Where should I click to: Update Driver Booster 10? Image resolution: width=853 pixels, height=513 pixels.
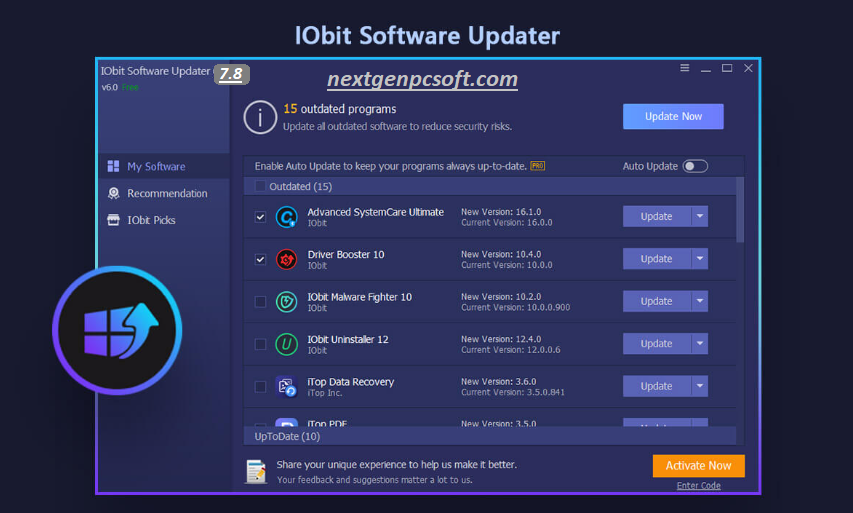pos(657,259)
